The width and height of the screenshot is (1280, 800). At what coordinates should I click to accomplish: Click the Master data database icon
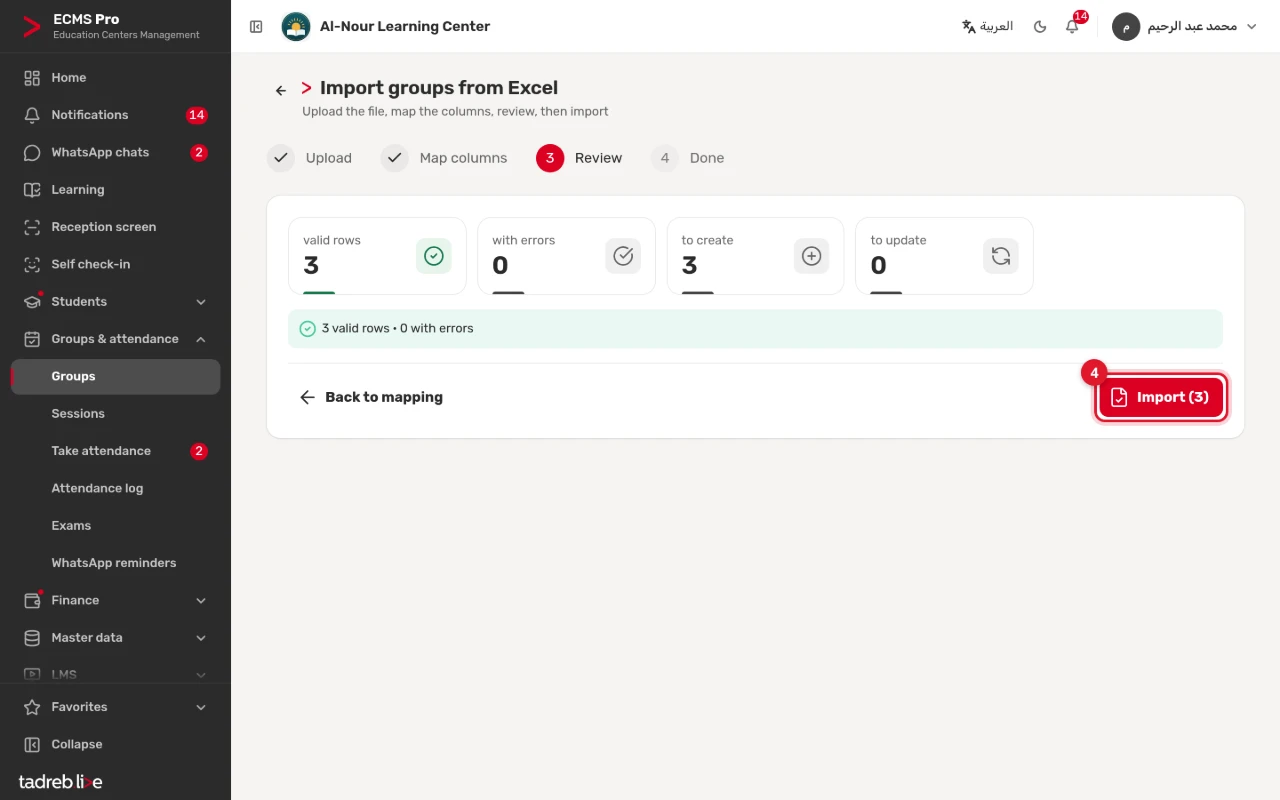pyautogui.click(x=32, y=638)
